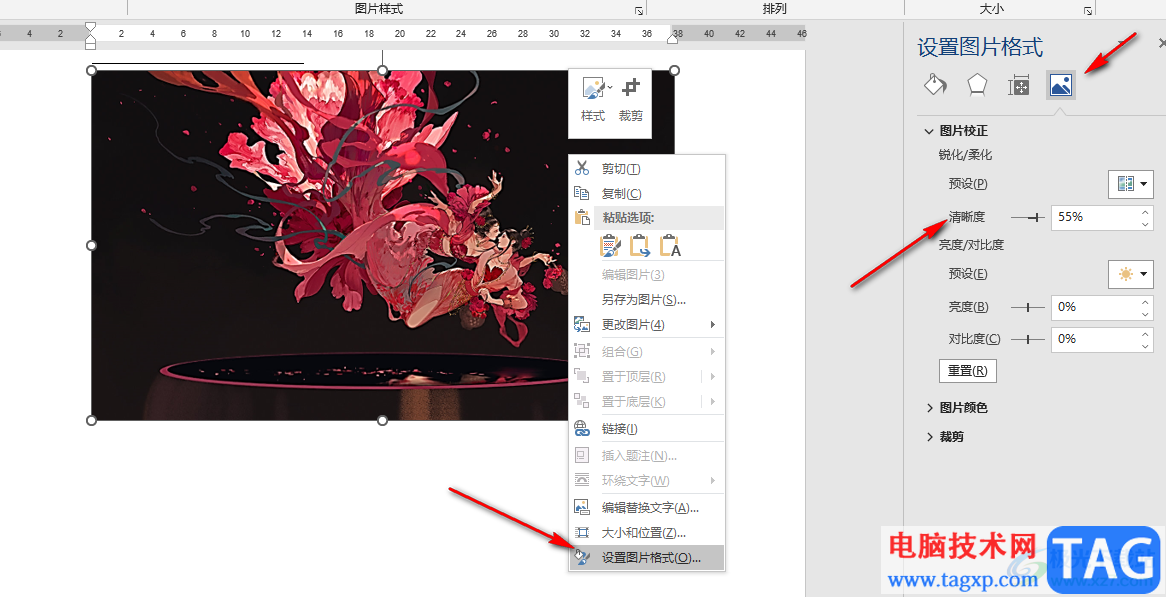Click link globe icon beside 链接
Screen dimensions: 1166x597
(x=582, y=429)
